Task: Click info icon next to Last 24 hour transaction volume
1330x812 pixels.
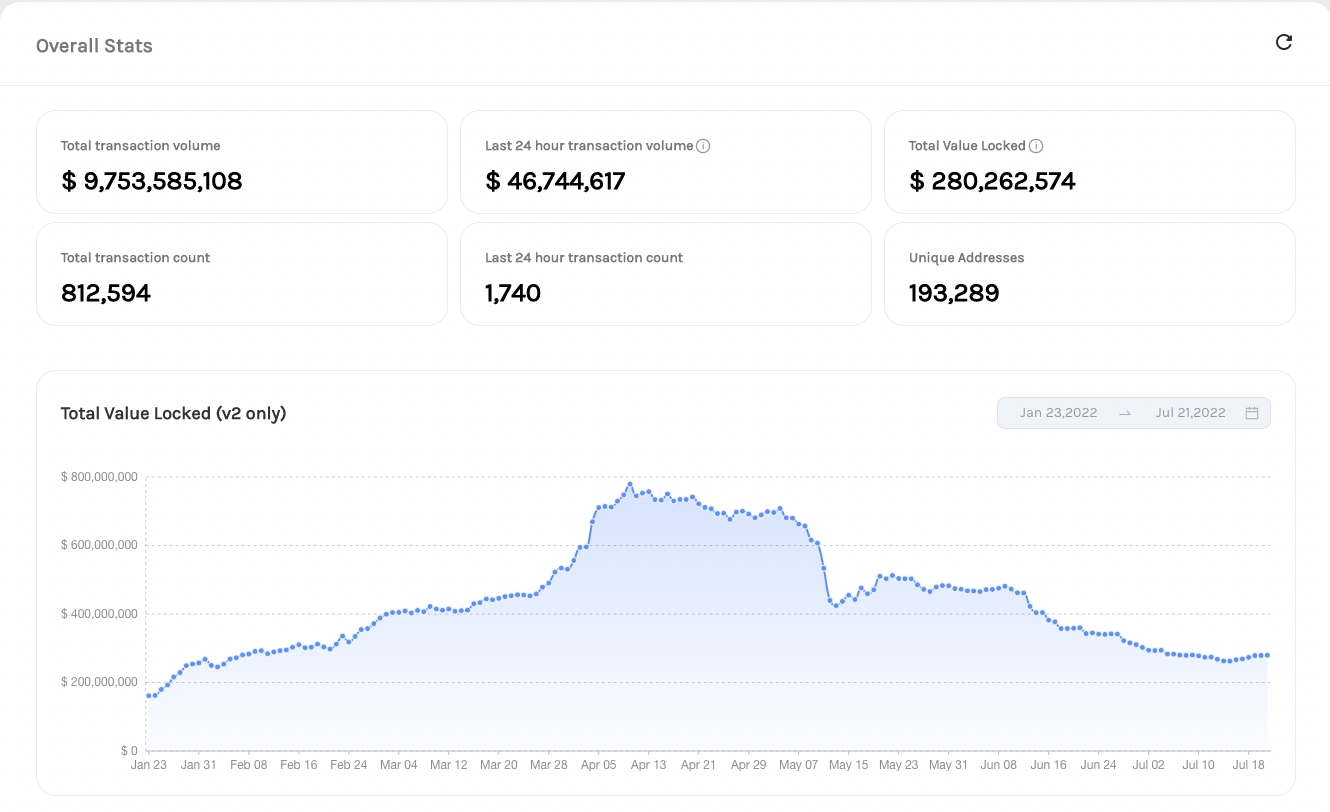Action: pos(703,146)
